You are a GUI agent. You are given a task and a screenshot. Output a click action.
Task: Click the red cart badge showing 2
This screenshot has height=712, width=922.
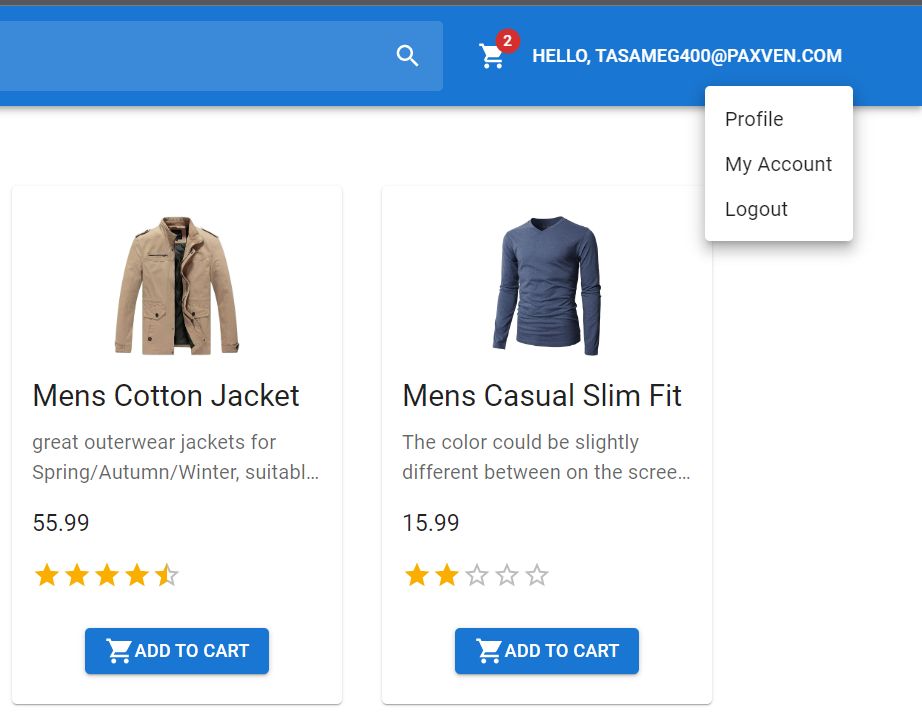pyautogui.click(x=507, y=41)
